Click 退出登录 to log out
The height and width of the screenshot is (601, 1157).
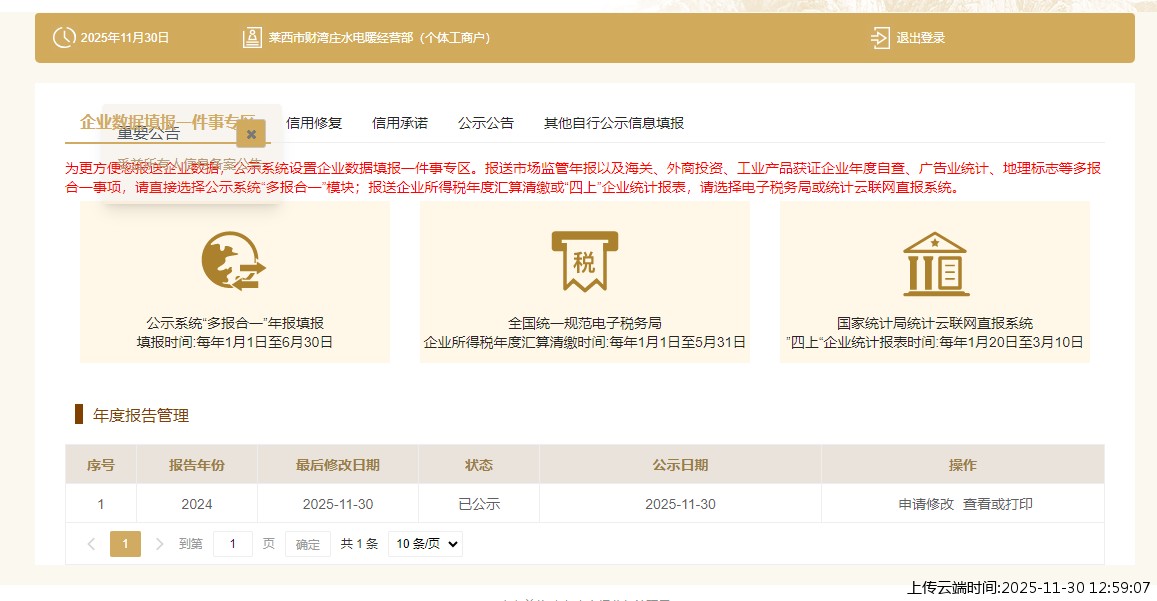pyautogui.click(x=921, y=38)
